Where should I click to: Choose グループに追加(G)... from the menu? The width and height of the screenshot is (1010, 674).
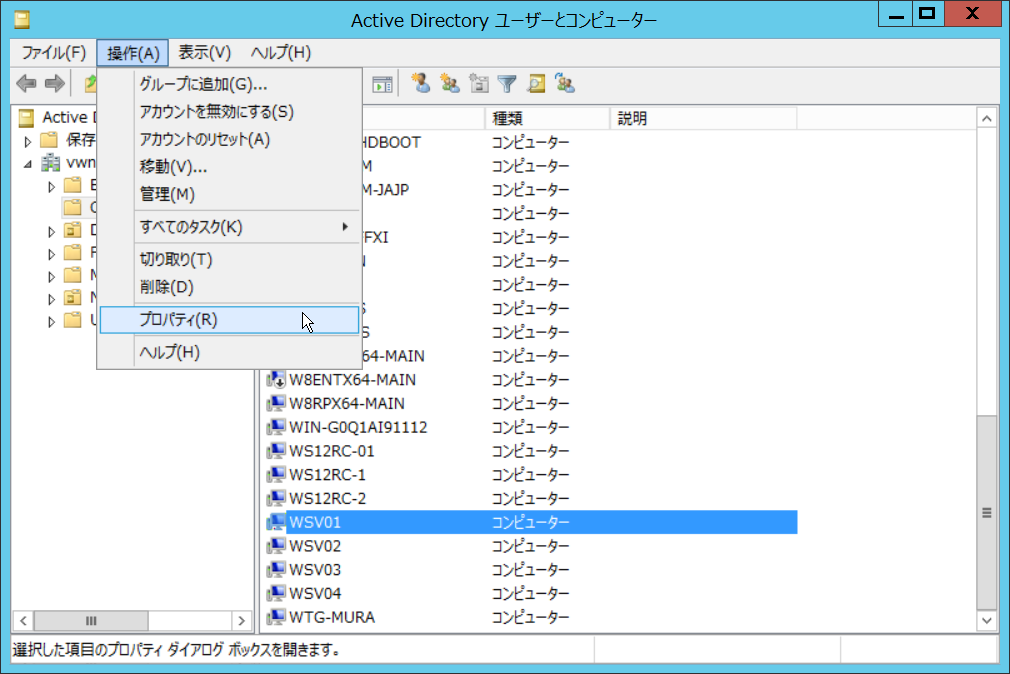tap(229, 84)
